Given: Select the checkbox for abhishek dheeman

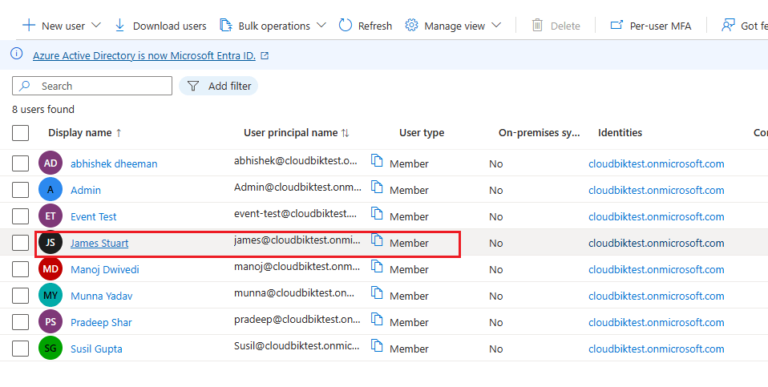Looking at the screenshot, I should click(21, 163).
